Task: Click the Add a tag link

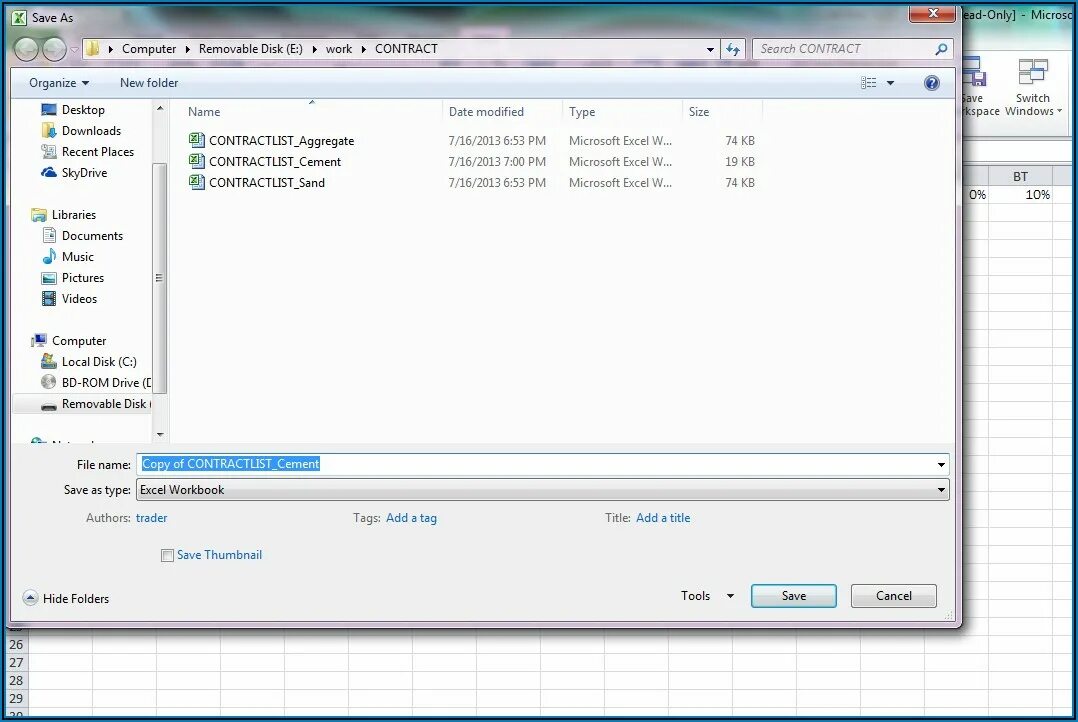Action: point(411,518)
